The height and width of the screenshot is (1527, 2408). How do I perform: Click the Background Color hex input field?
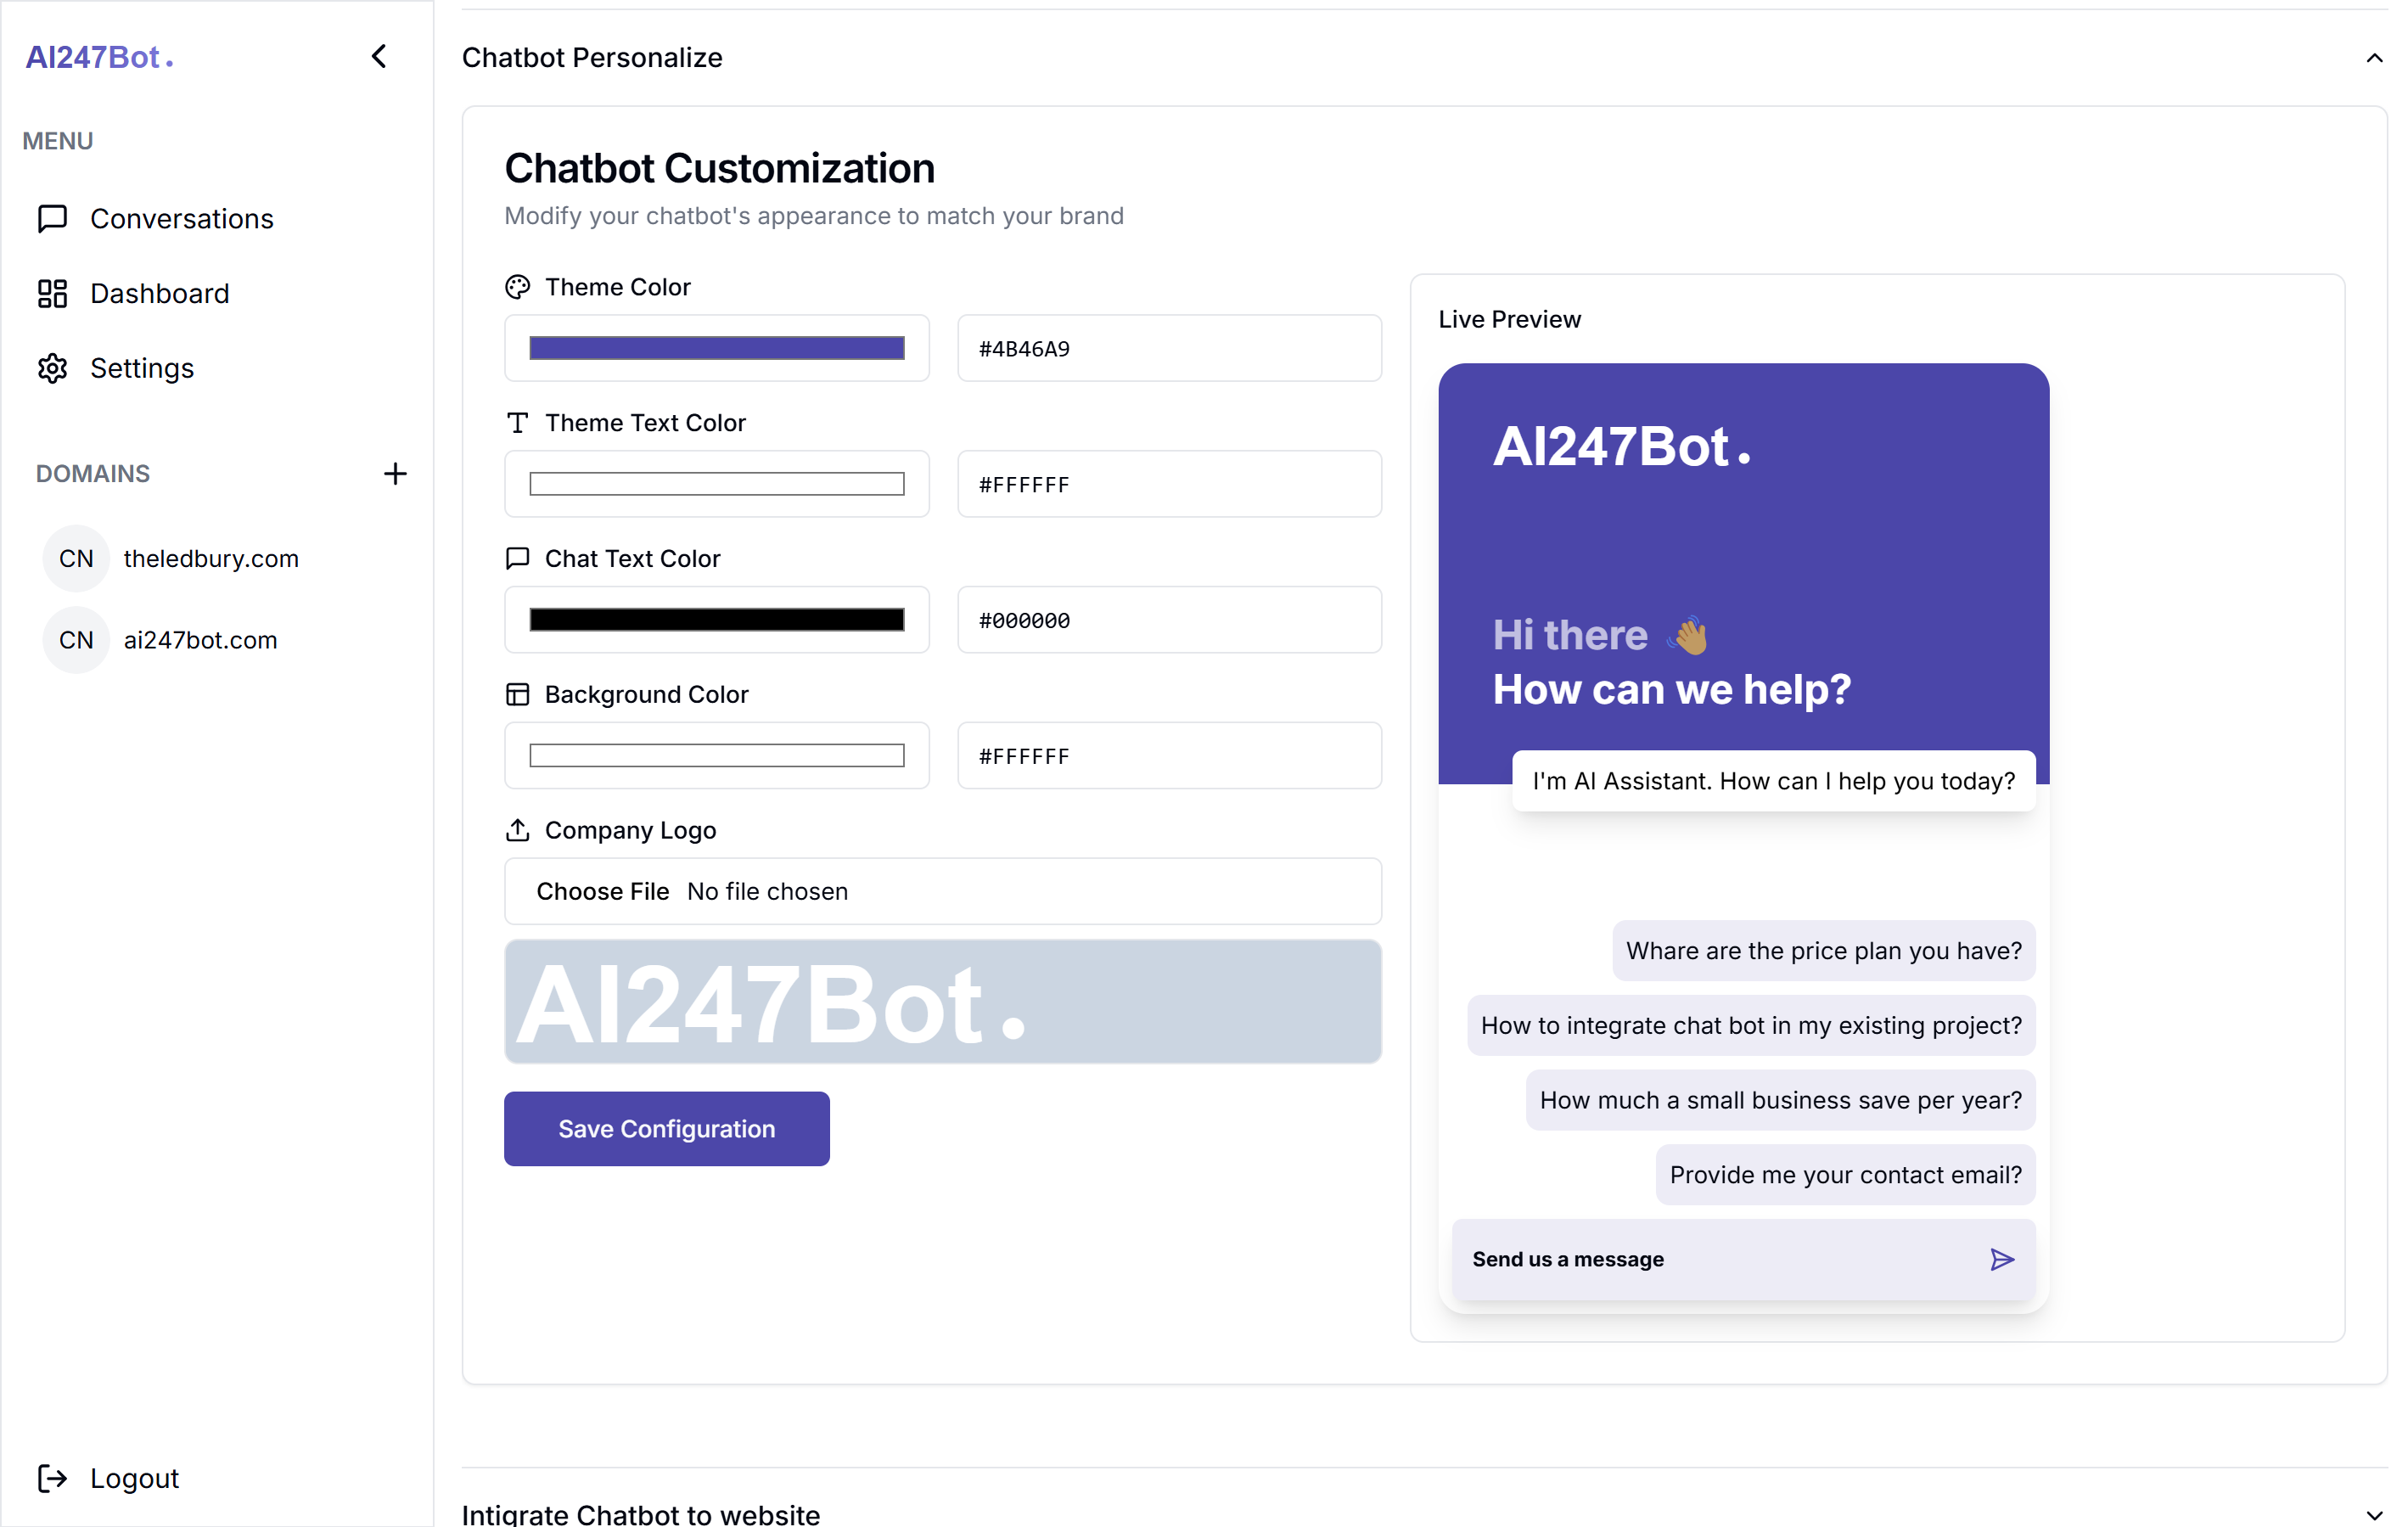(1169, 757)
